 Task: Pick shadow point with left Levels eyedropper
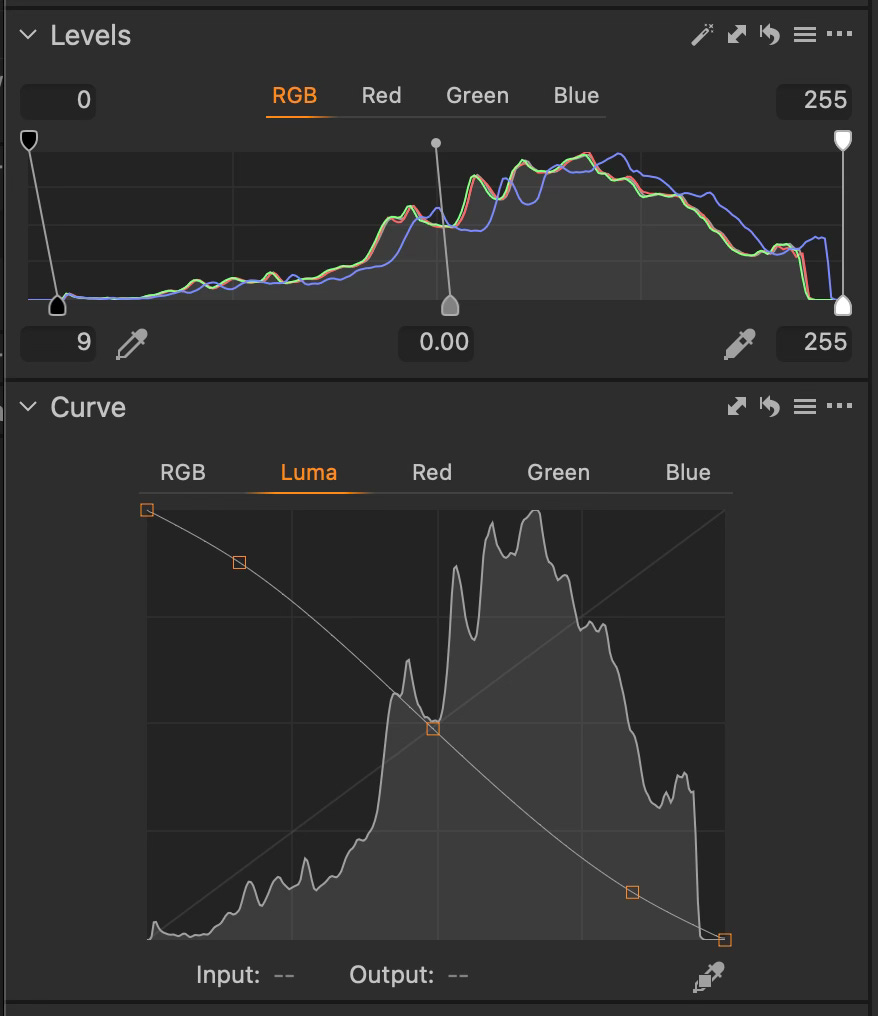[x=132, y=343]
